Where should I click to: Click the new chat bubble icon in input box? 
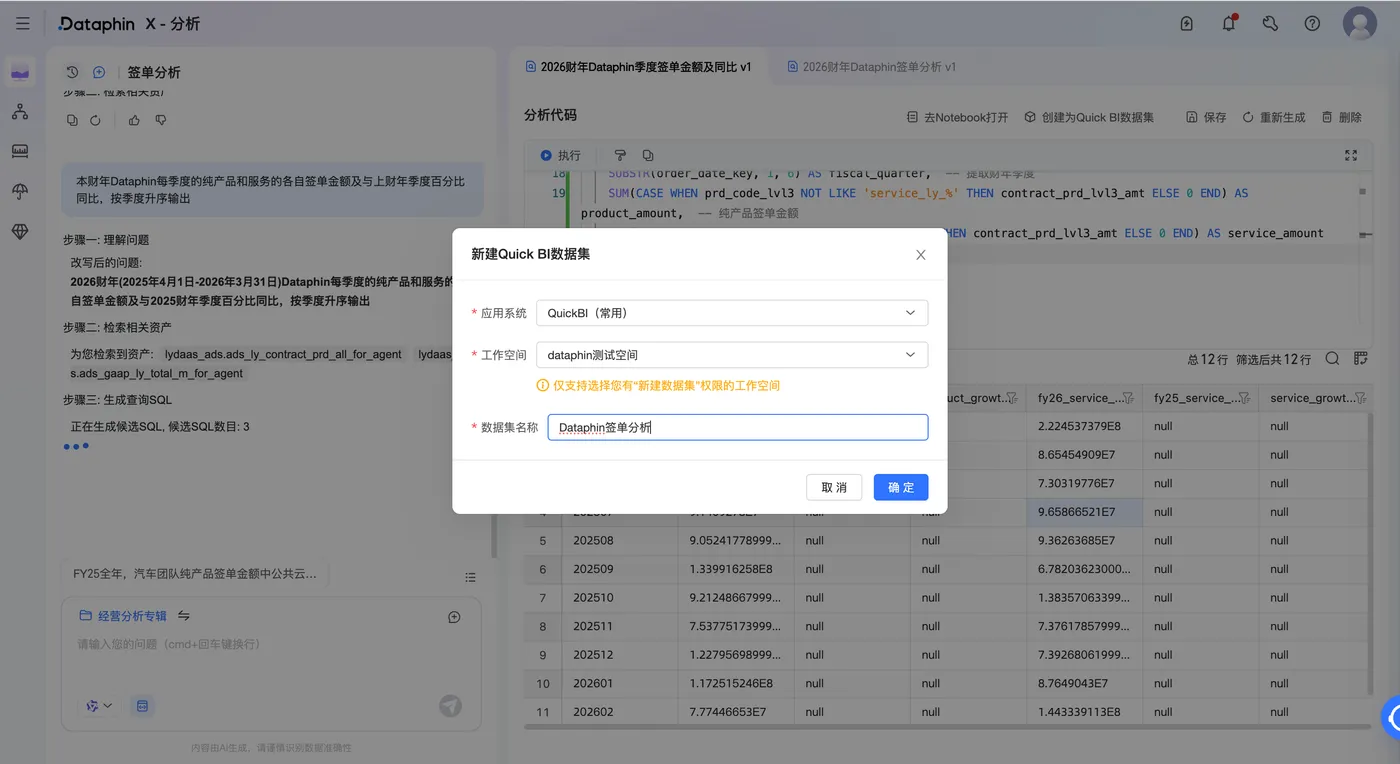[x=454, y=617]
